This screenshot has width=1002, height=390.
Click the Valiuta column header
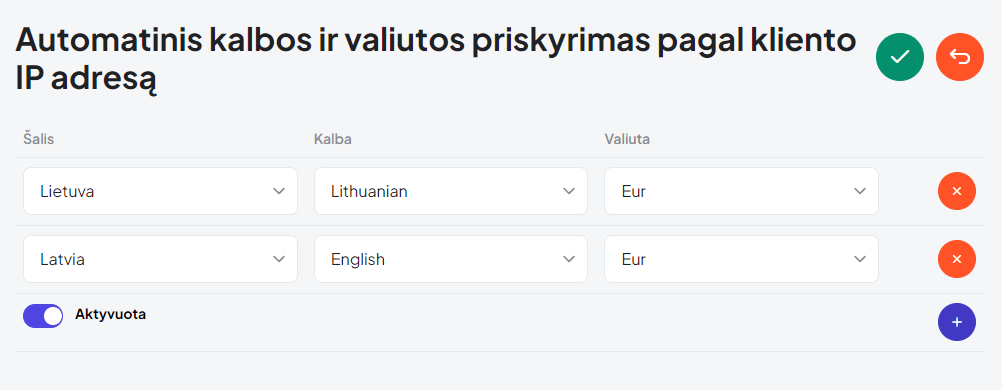pyautogui.click(x=627, y=139)
